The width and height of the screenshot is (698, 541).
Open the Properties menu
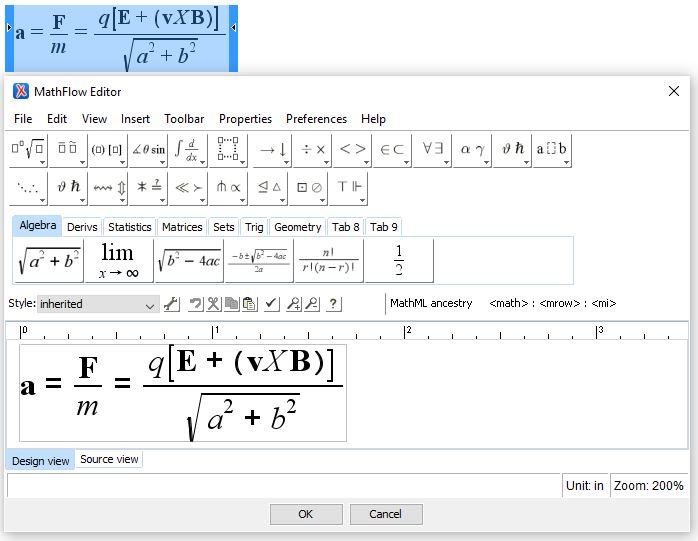[245, 119]
